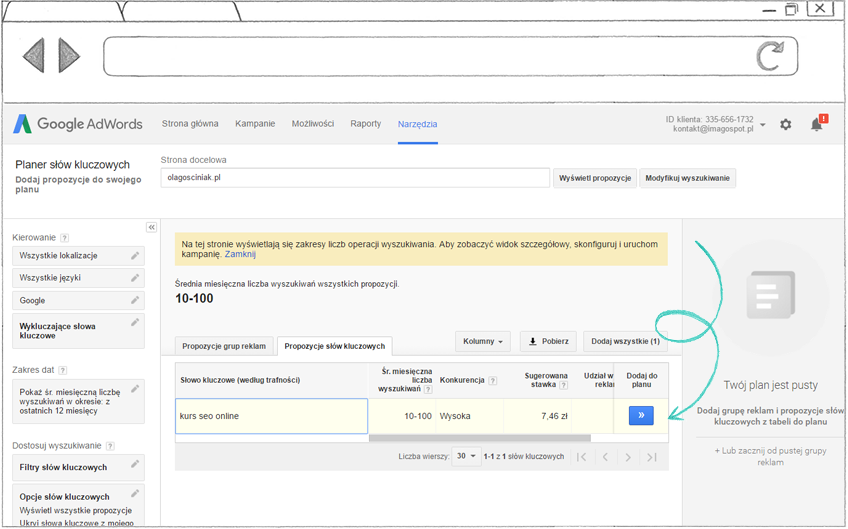
Task: Click the Strona docelowa input field
Action: (355, 177)
